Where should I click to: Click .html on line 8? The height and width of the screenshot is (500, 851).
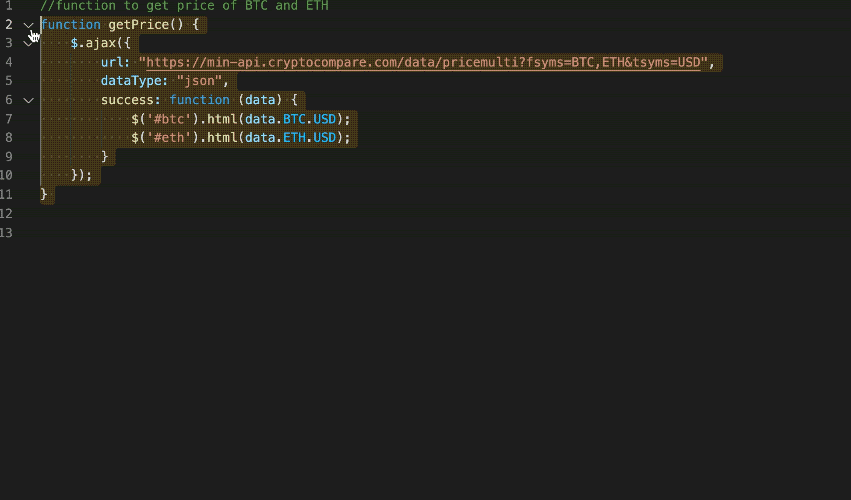(218, 137)
